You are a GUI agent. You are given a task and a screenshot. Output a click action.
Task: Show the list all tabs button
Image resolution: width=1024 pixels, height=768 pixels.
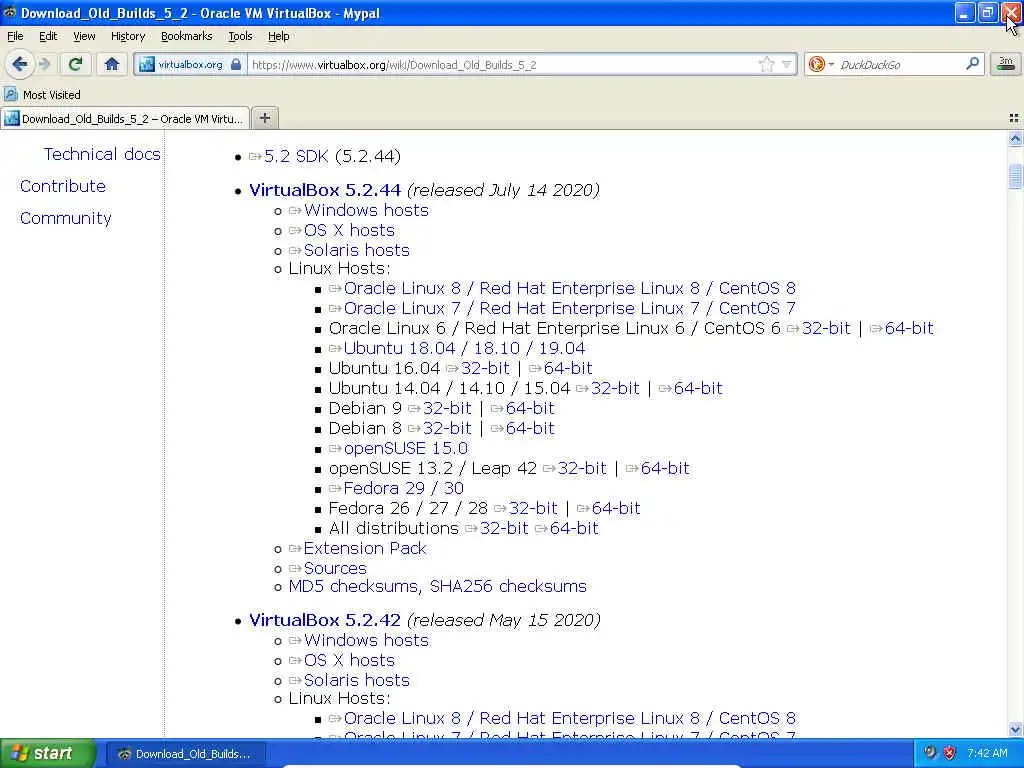point(1014,118)
